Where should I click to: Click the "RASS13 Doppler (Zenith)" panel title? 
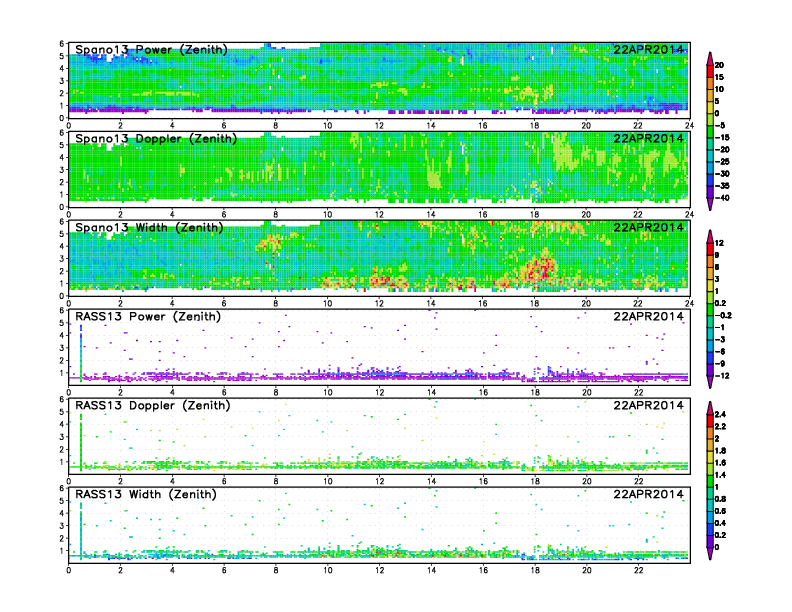153,405
